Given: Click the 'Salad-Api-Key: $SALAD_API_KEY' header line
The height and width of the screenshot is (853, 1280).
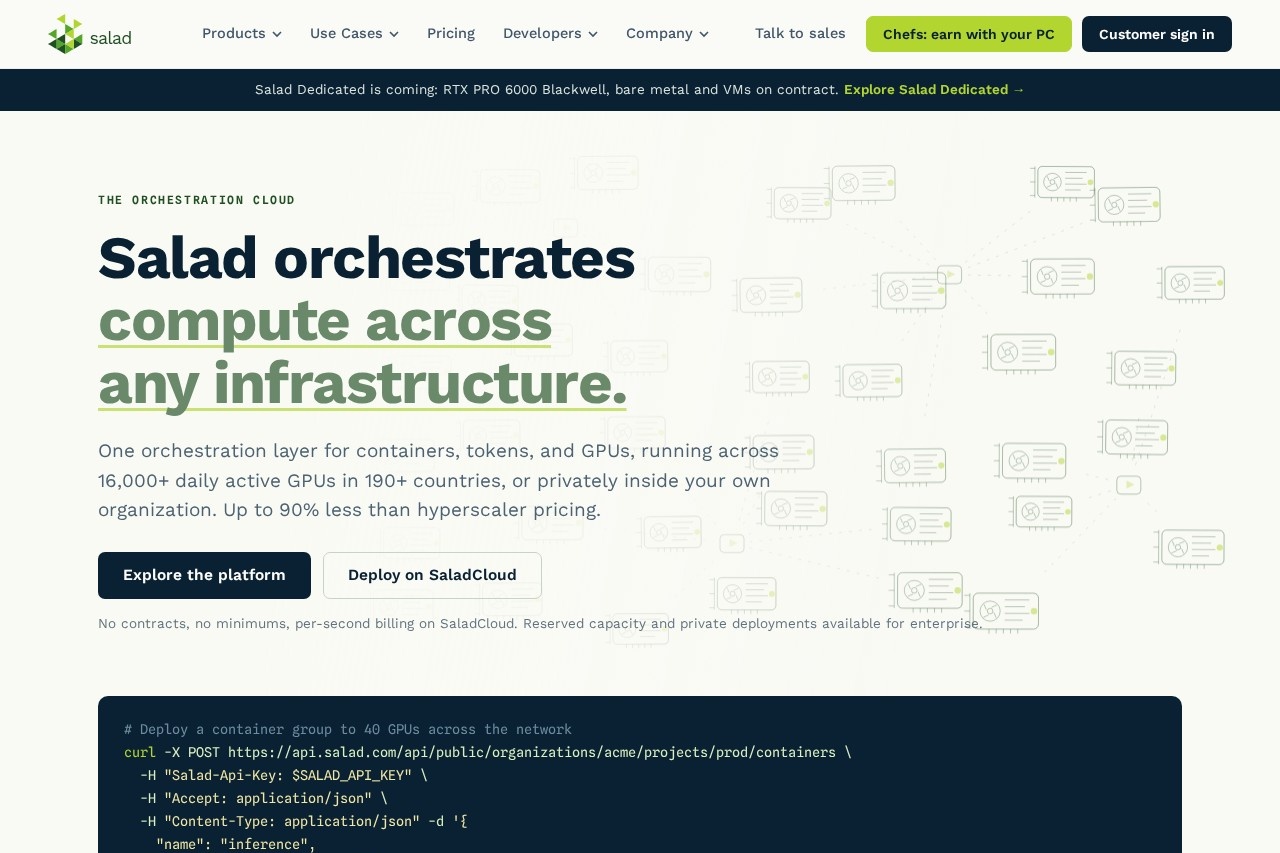Looking at the screenshot, I should pos(284,775).
